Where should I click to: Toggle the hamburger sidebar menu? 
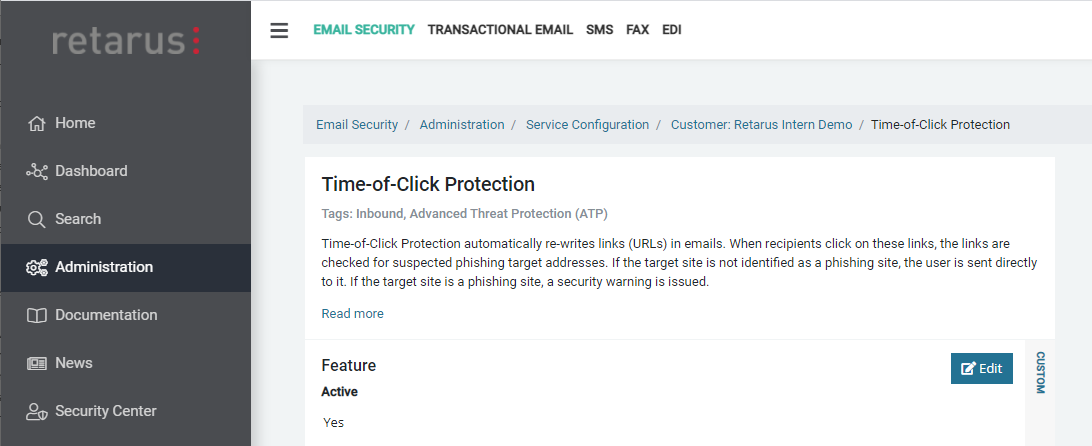279,30
